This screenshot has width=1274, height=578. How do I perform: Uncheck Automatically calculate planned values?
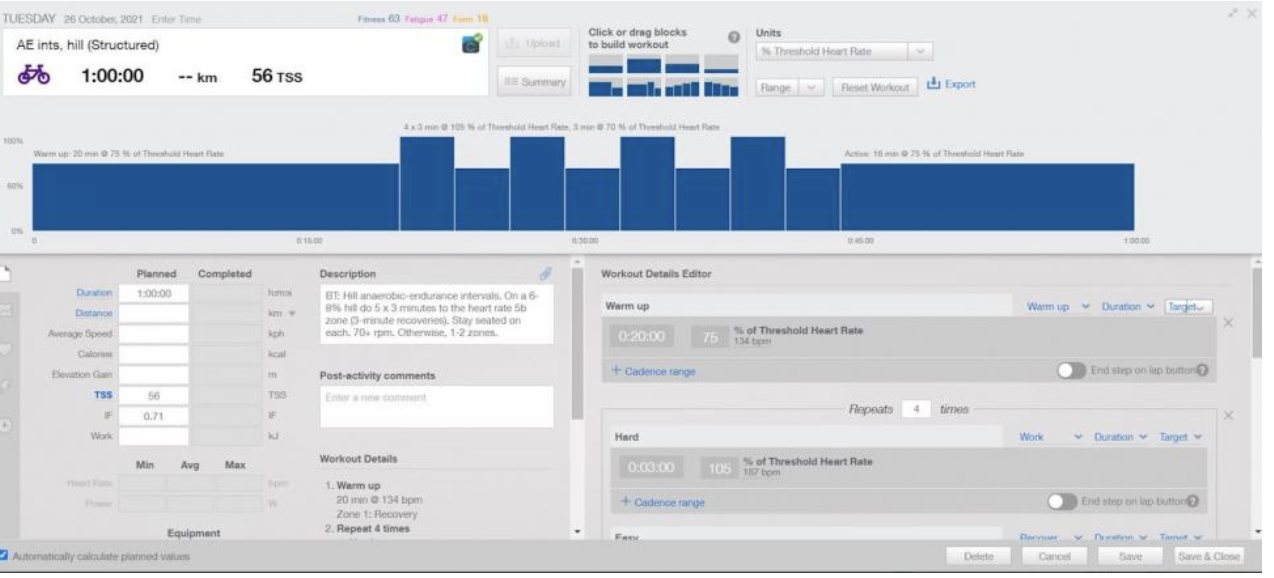pos(5,556)
